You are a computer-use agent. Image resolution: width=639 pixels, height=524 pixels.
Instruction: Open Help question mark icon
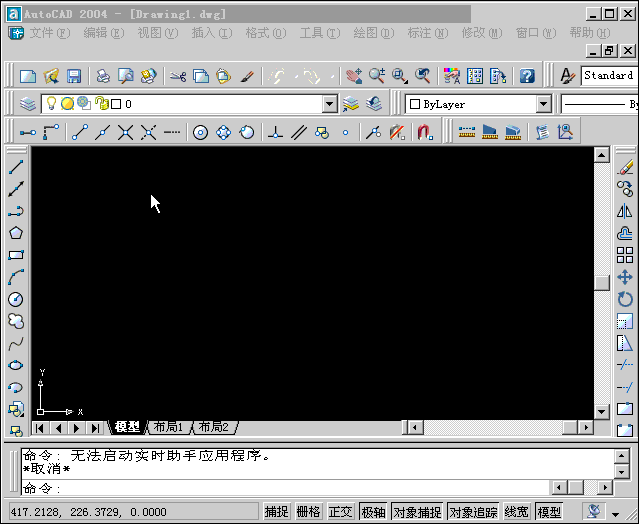pos(527,76)
